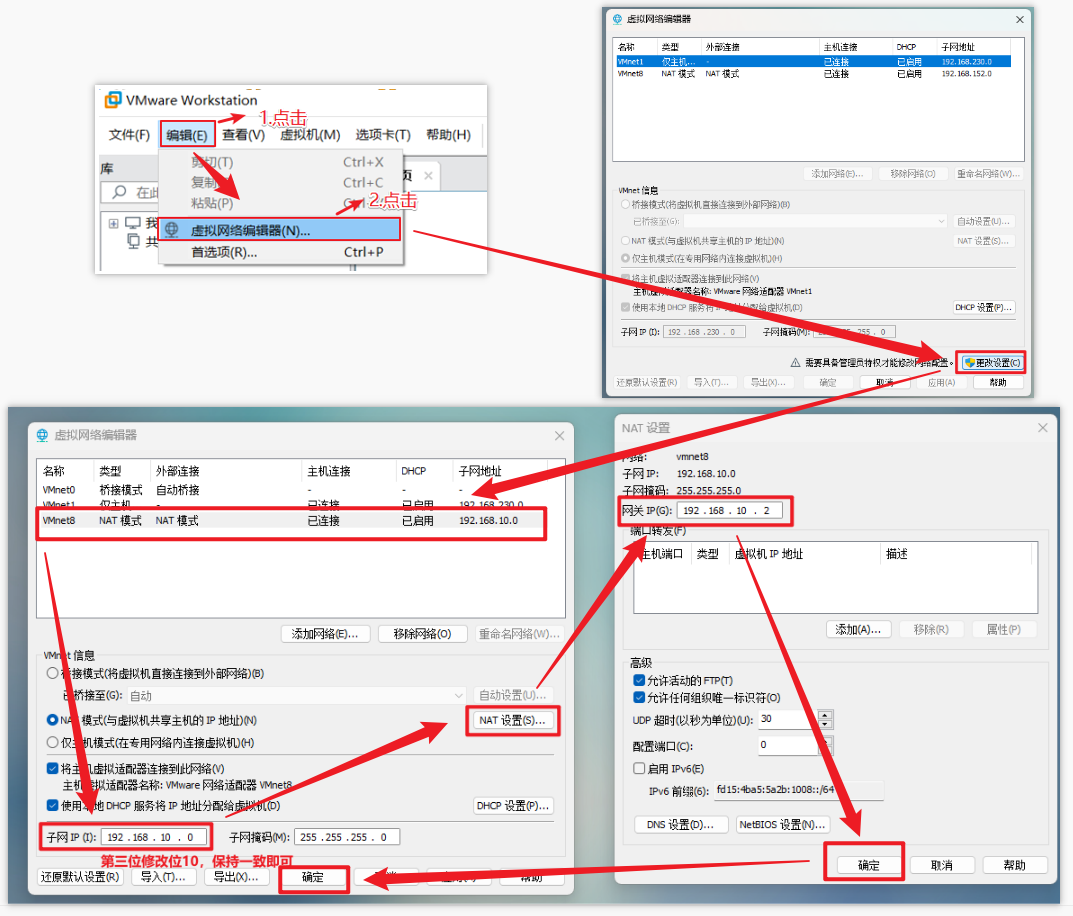Viewport: 1073px width, 916px height.
Task: Open the NAT 设置(S)... button in the editor listing VMnet0
Action: [513, 720]
